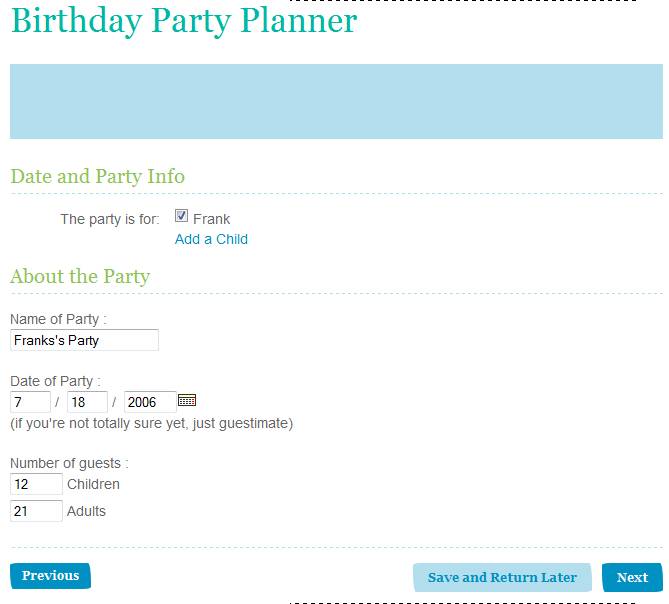This screenshot has height=604, width=669.
Task: Go back with the Previous button
Action: (50, 576)
